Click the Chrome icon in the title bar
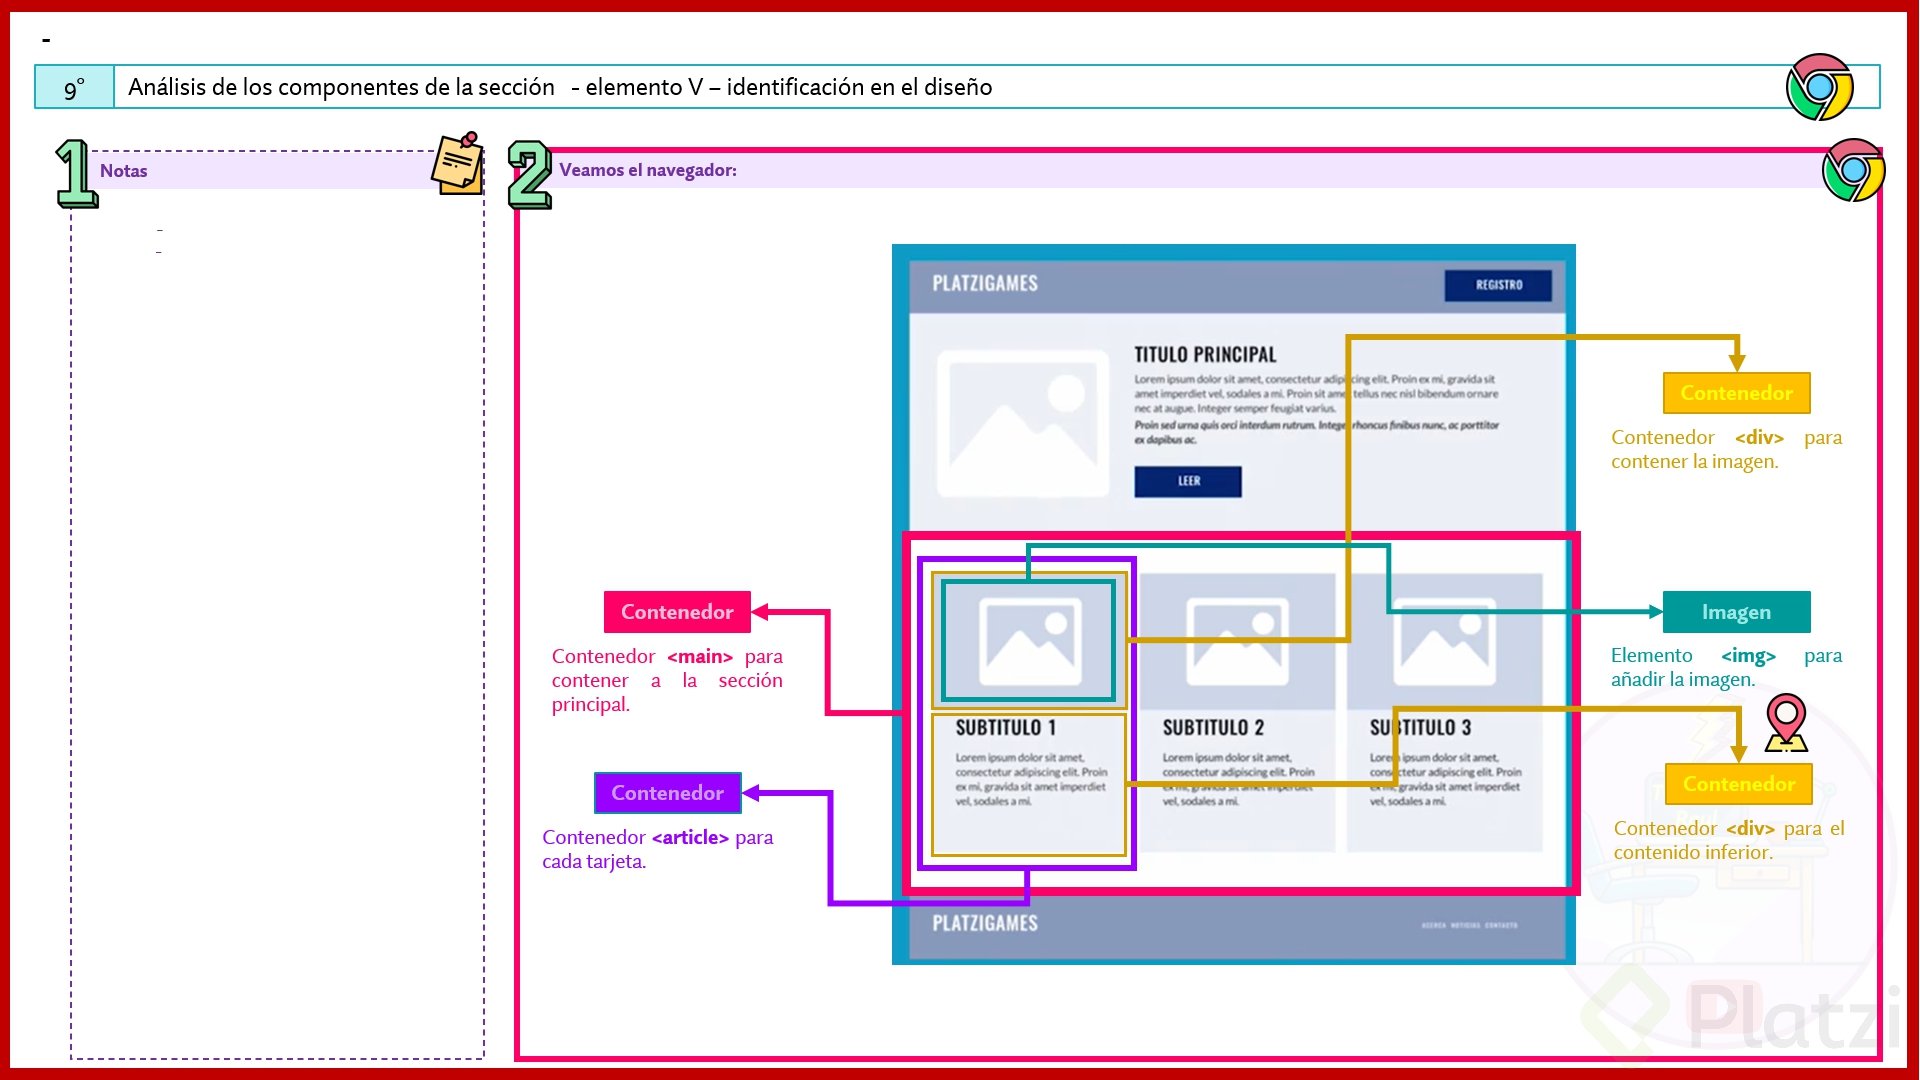Screen dimensions: 1920x1080 (1819, 88)
